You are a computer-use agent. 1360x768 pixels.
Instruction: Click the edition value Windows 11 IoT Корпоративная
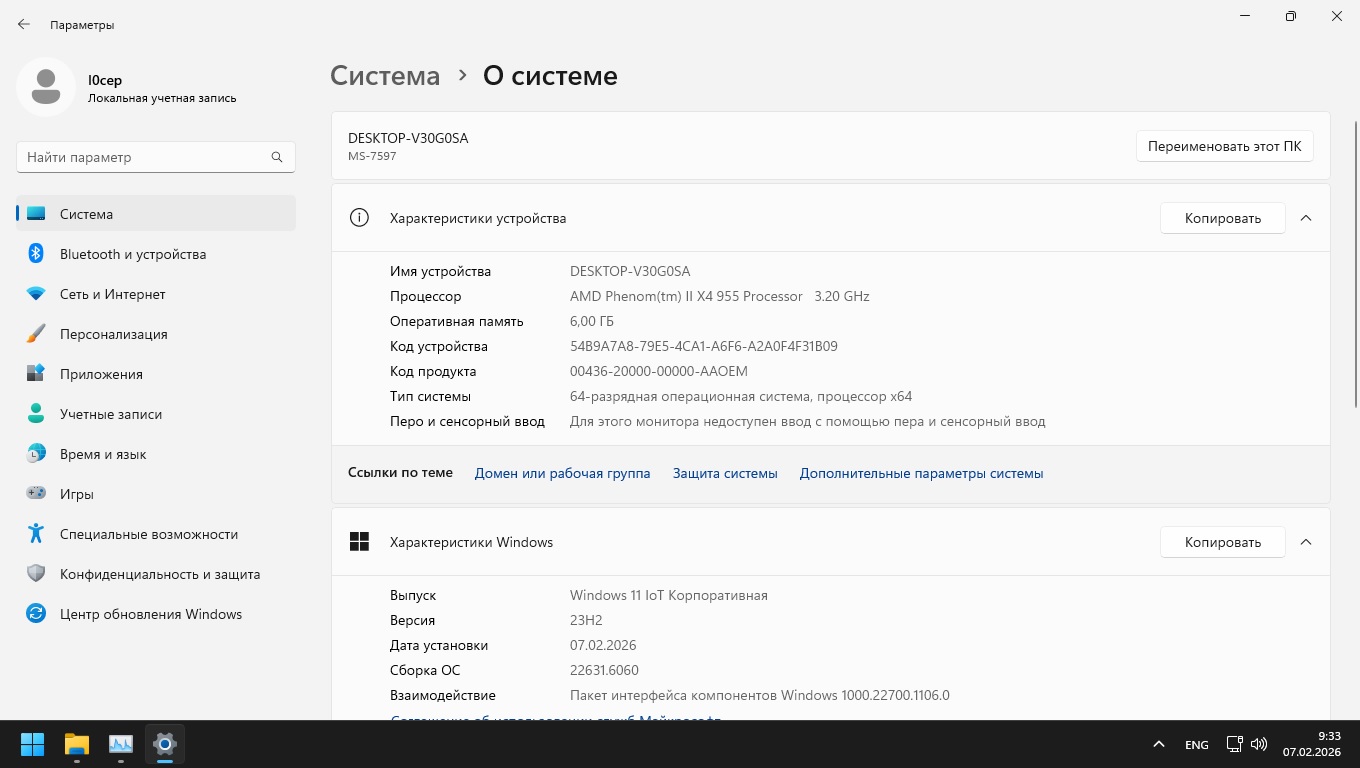669,595
